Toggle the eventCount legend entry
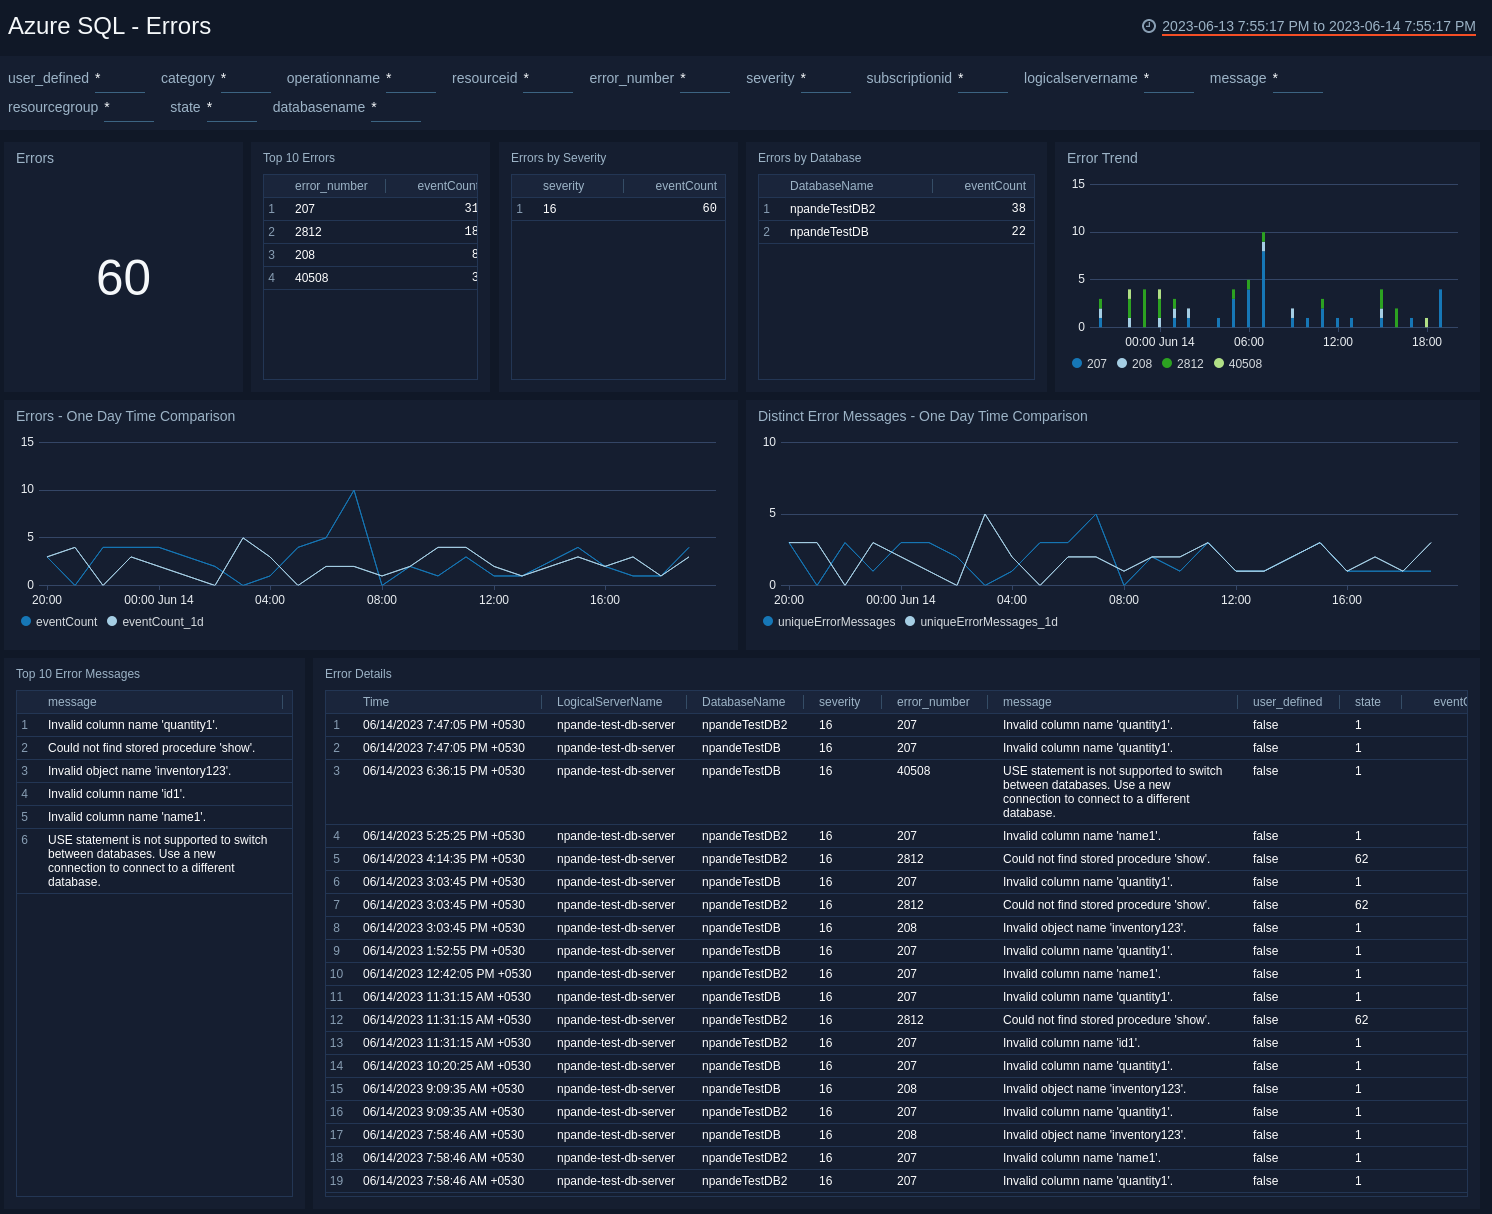Viewport: 1492px width, 1214px height. pos(59,622)
